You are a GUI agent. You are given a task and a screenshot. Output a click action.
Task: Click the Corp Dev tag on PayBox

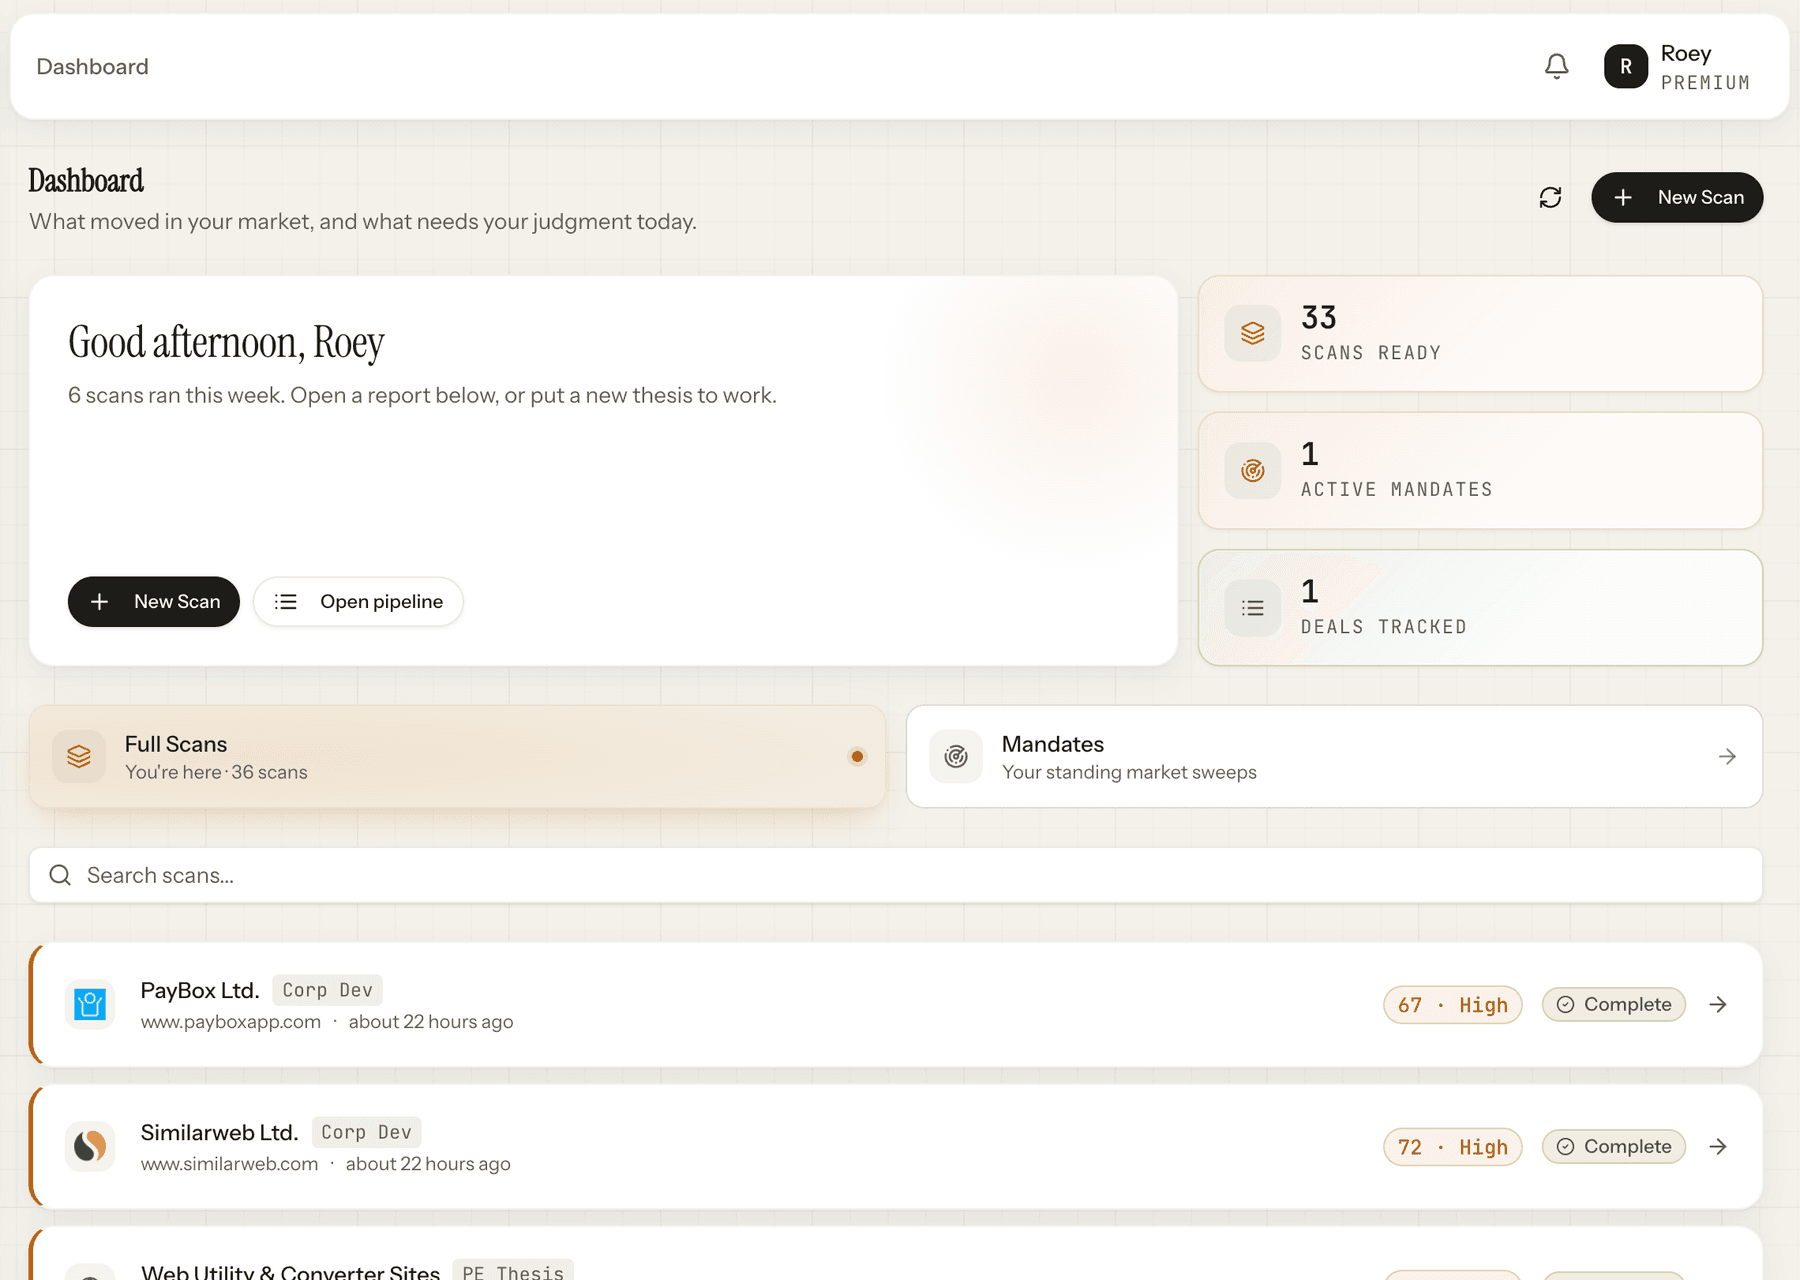327,990
